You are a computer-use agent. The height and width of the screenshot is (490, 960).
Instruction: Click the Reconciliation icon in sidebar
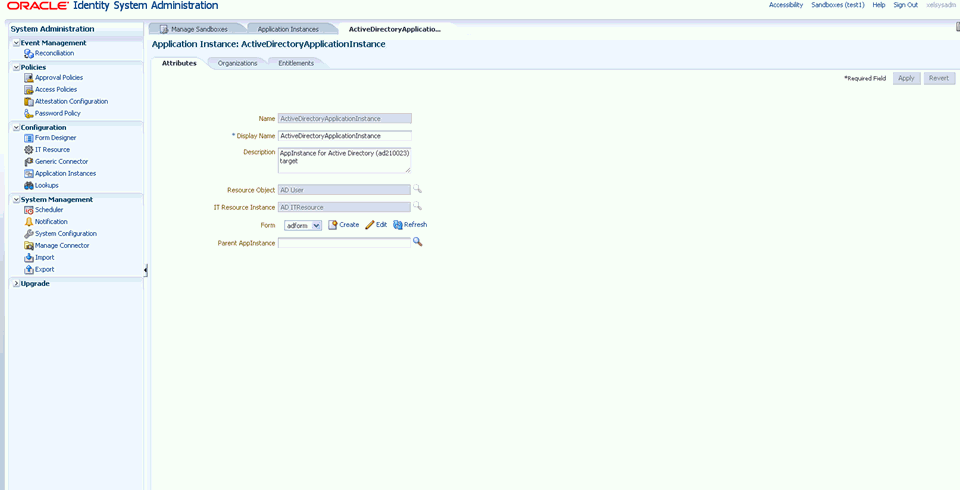click(29, 54)
